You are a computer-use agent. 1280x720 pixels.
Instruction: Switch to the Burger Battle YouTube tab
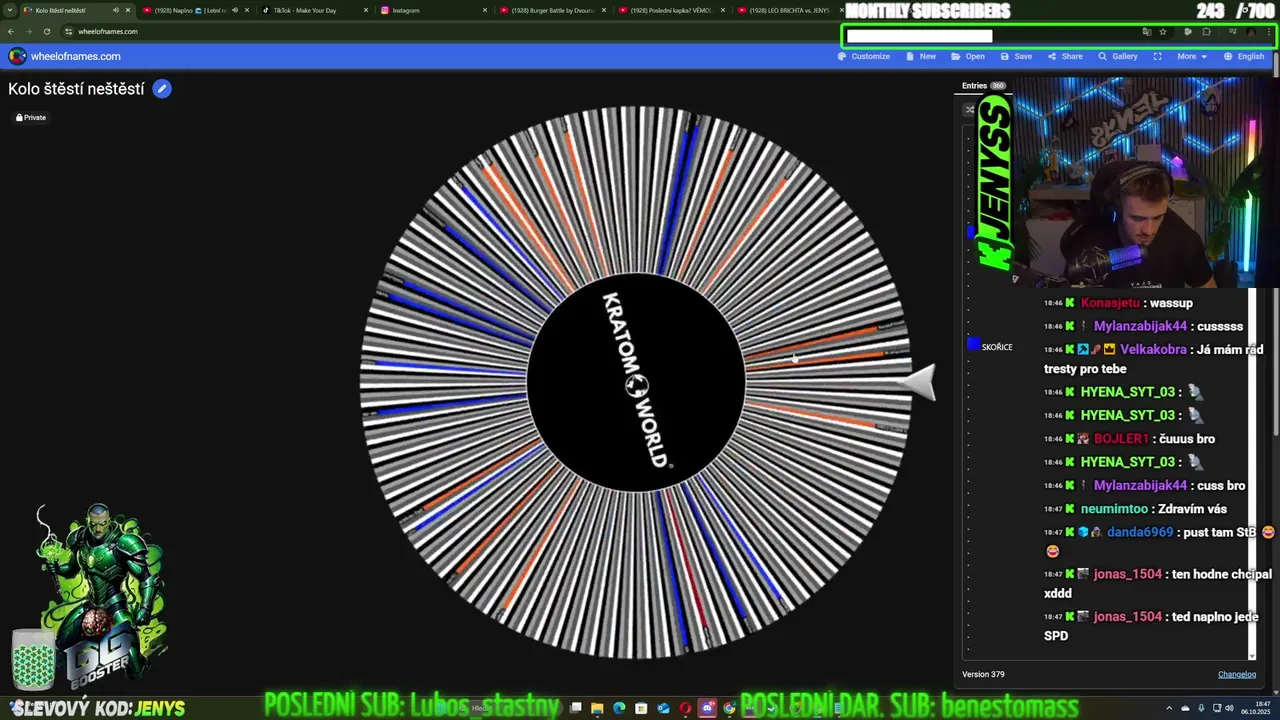[553, 10]
